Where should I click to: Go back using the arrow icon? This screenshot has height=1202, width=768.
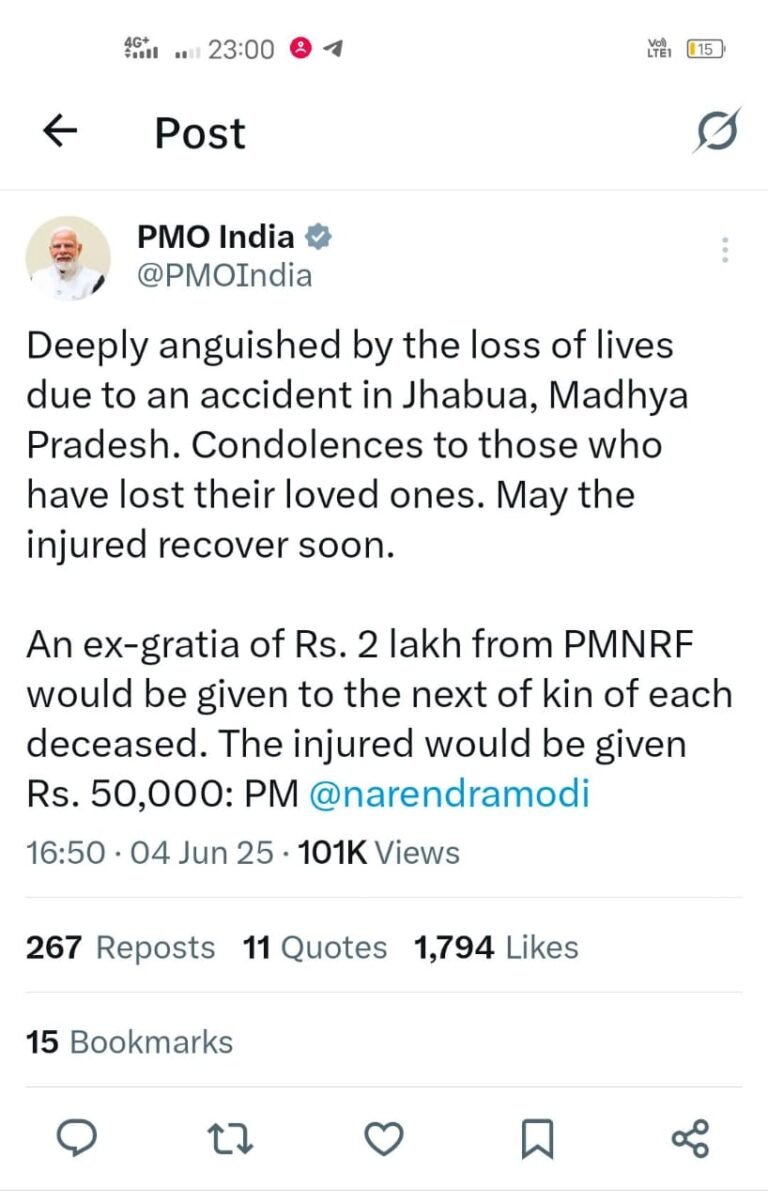(x=60, y=130)
